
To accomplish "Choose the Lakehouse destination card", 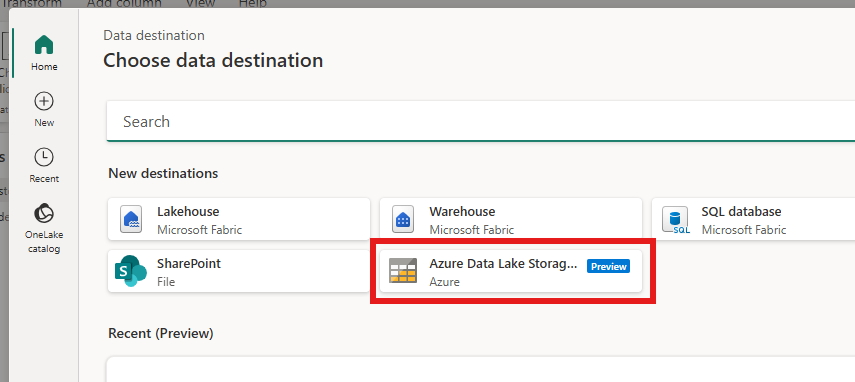I will (x=239, y=219).
